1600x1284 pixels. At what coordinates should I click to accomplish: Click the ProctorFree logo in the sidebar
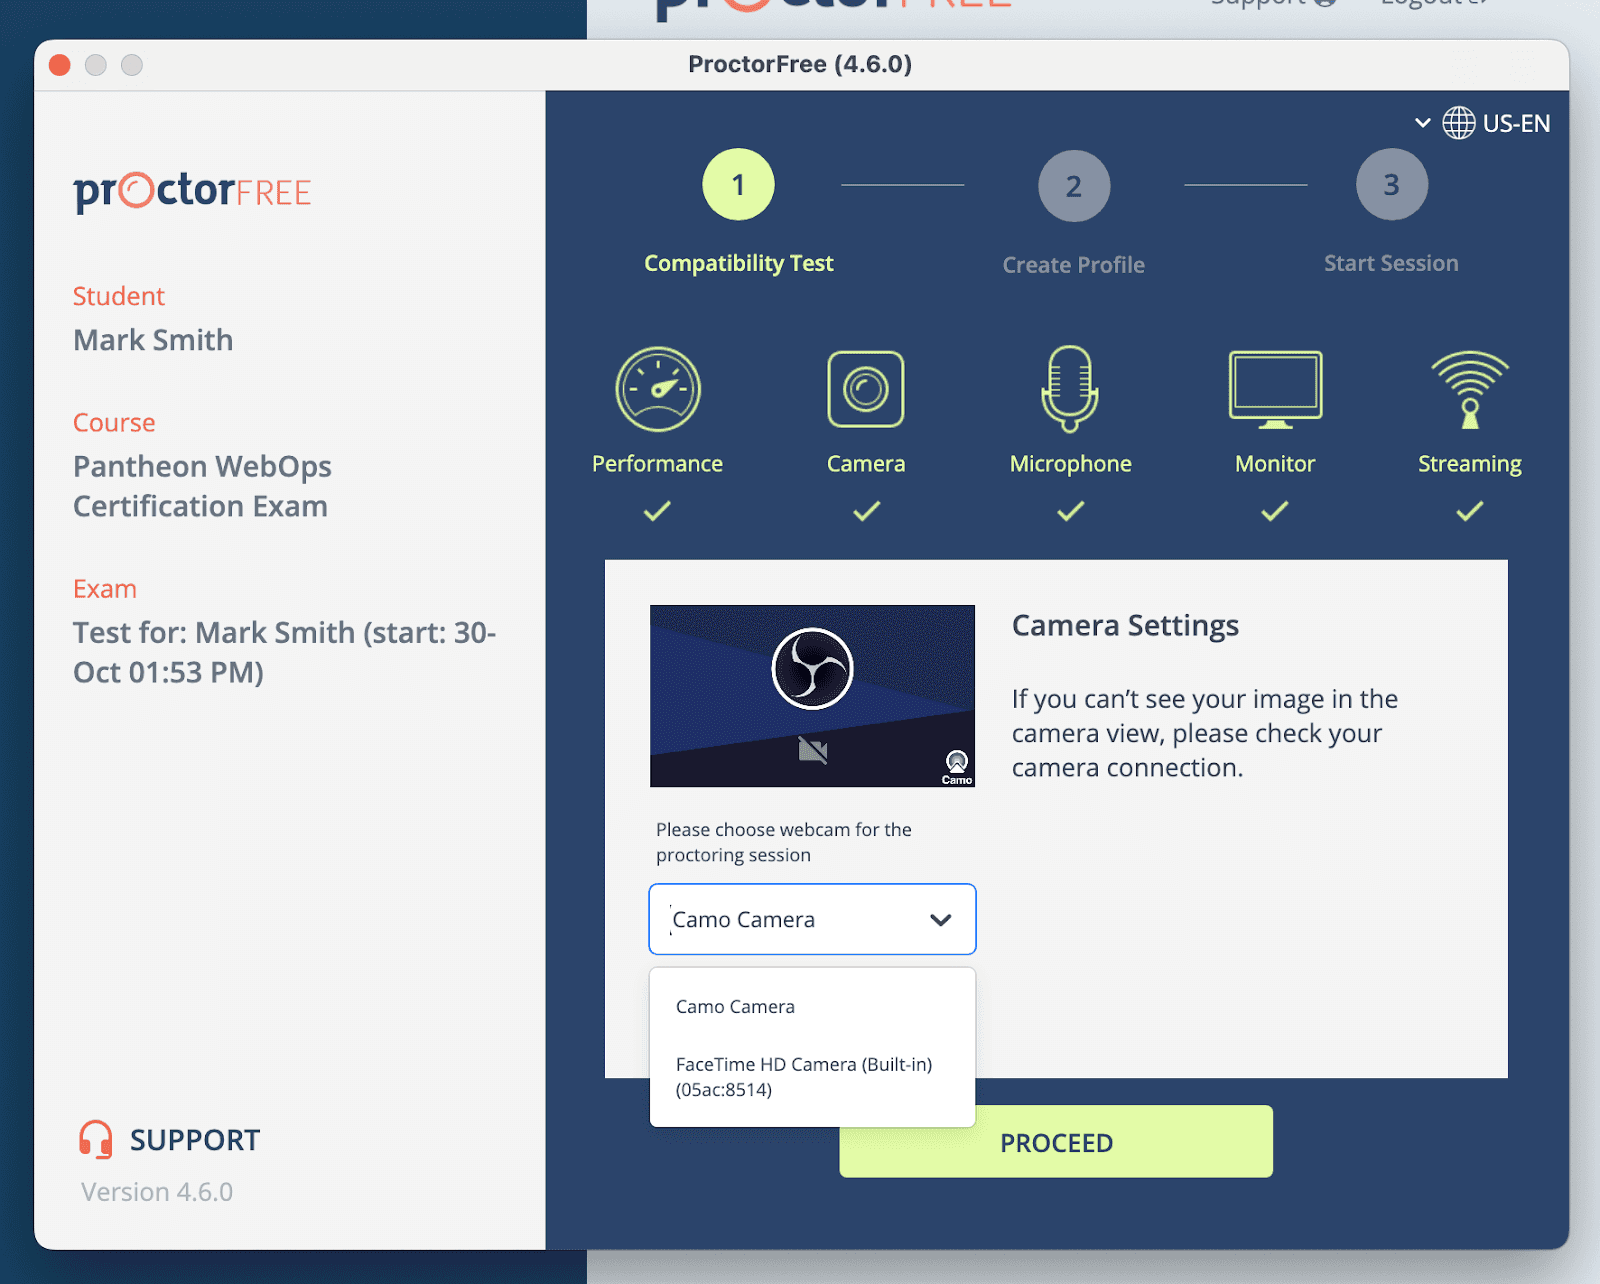point(191,192)
